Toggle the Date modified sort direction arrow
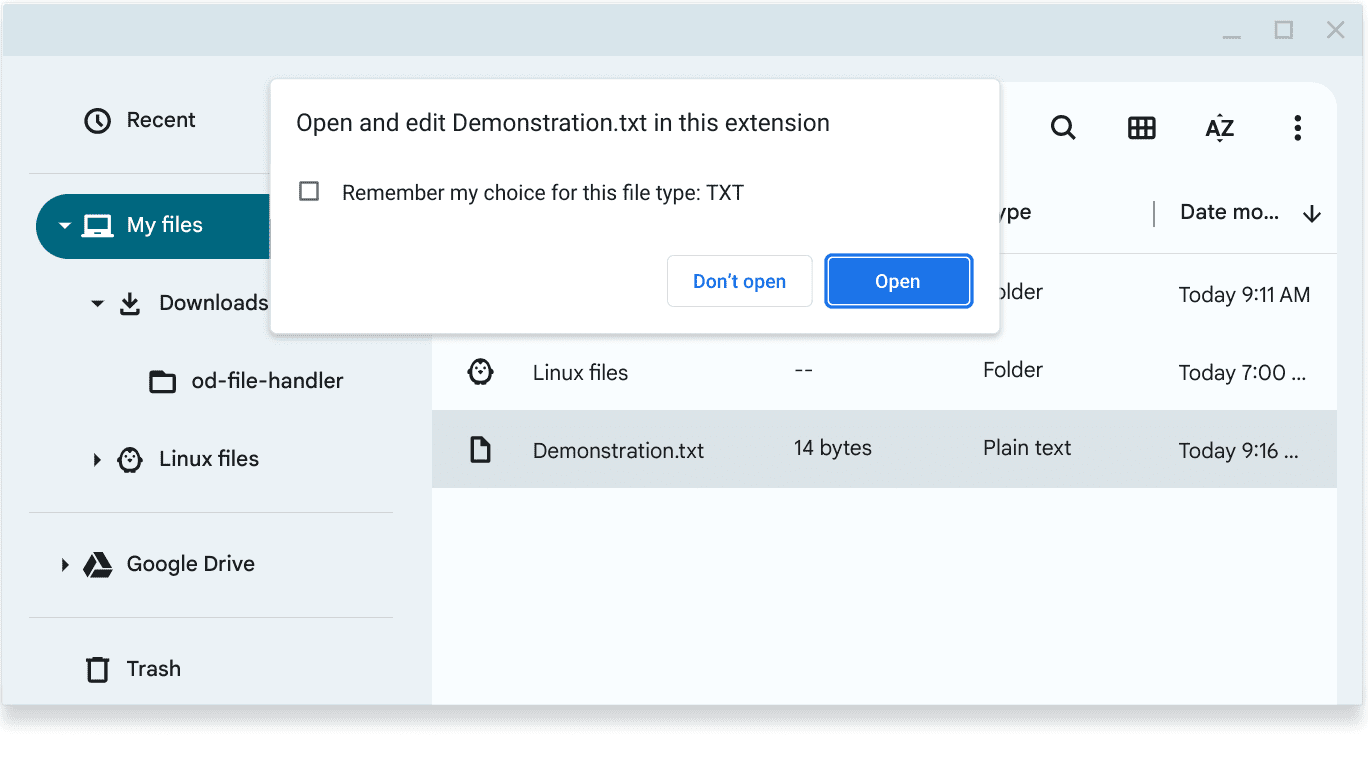The height and width of the screenshot is (777, 1368). [x=1312, y=212]
